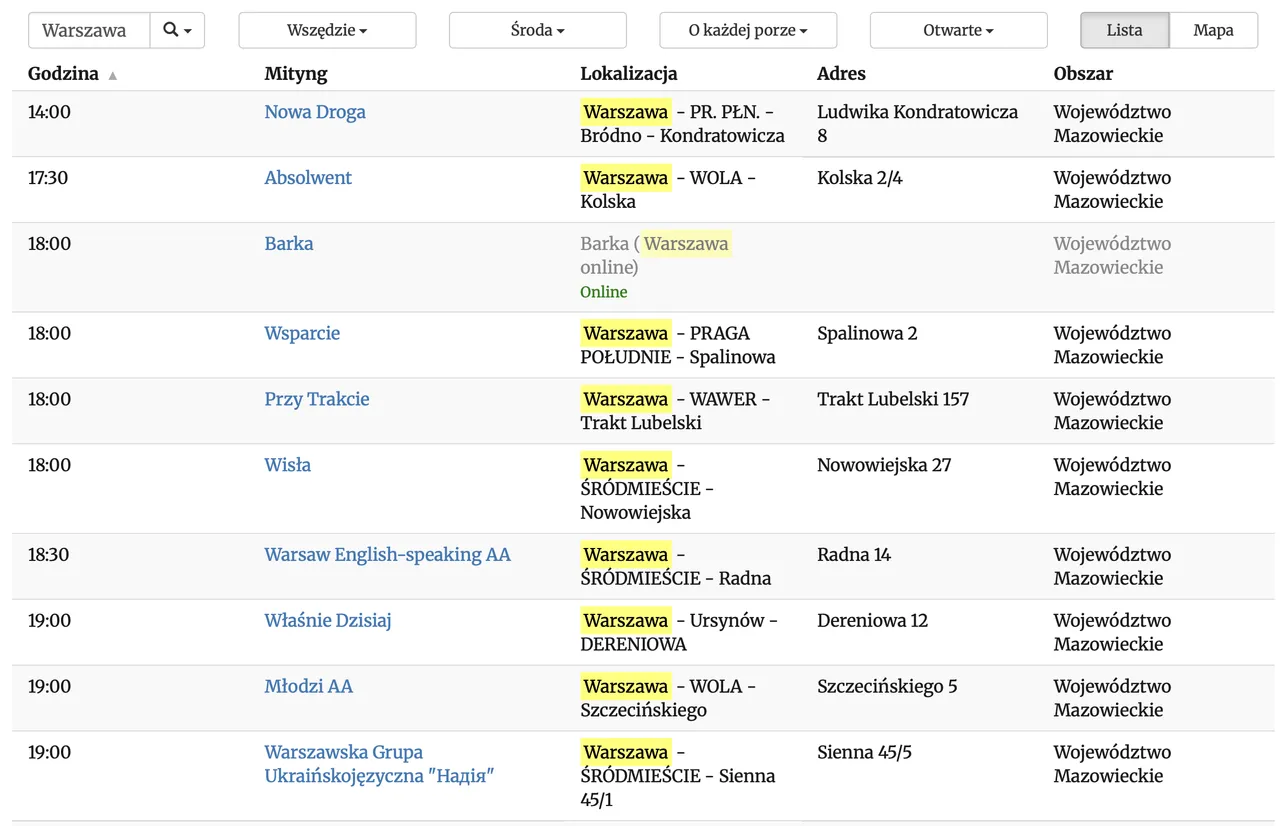Open Przy Trakcie meeting details
Screen dimensions: 1280x826
[x=316, y=400]
